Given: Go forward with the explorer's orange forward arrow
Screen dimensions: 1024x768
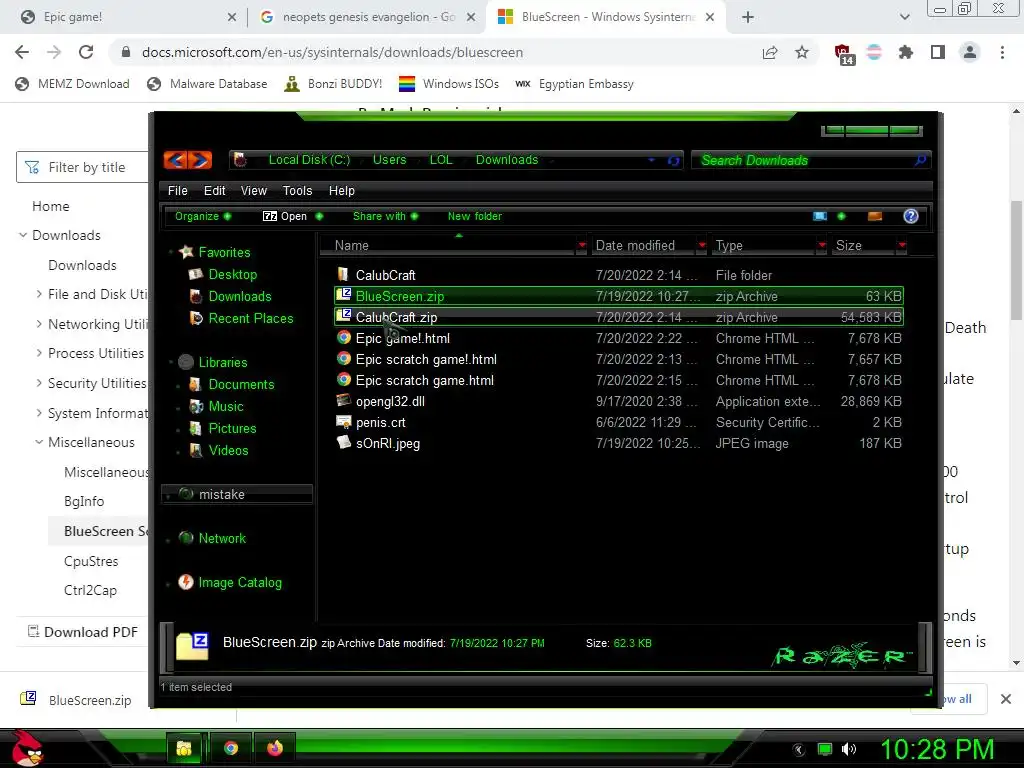Looking at the screenshot, I should 200,159.
